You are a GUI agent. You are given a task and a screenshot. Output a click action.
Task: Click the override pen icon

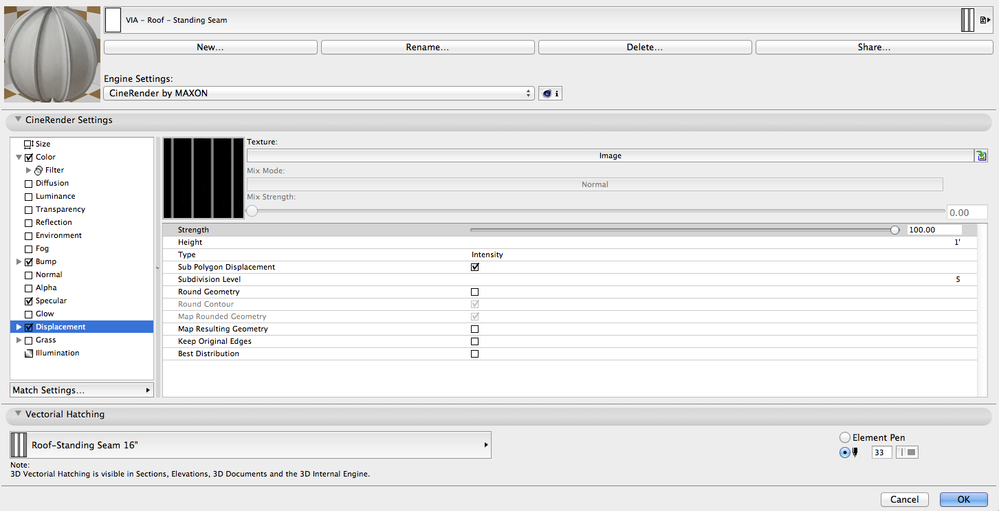pyautogui.click(x=855, y=452)
